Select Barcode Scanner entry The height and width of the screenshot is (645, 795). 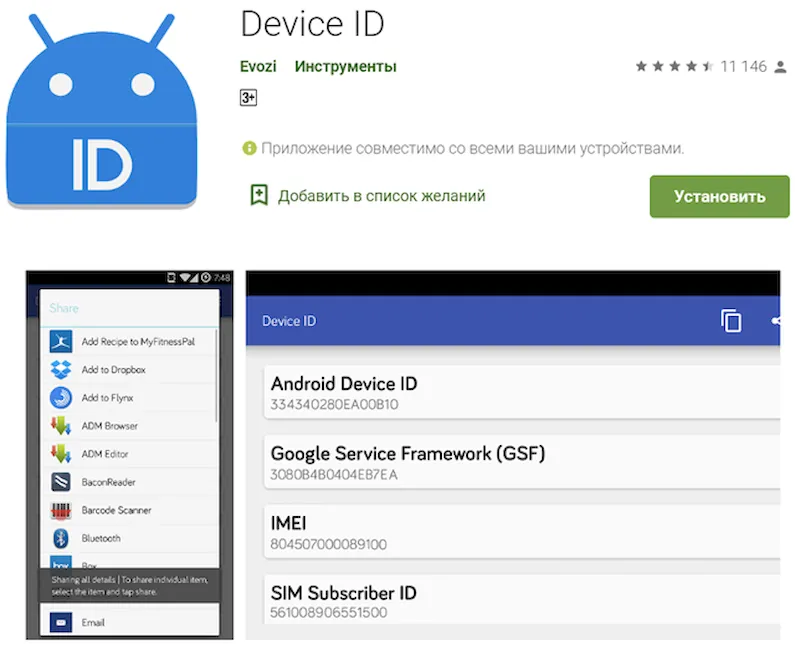129,510
